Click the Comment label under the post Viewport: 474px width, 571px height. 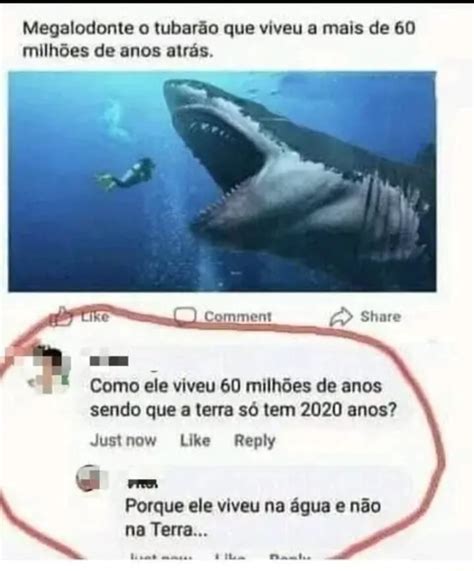pos(238,316)
